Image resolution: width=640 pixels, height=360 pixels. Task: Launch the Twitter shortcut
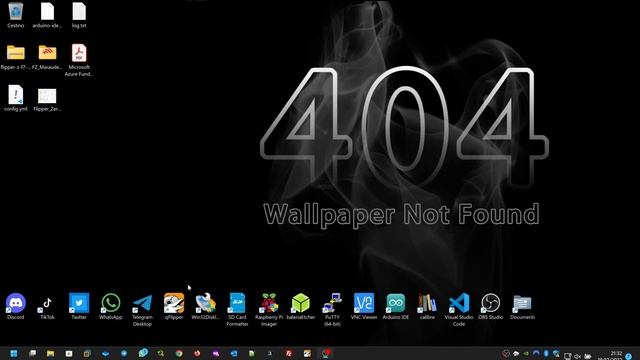pyautogui.click(x=79, y=306)
